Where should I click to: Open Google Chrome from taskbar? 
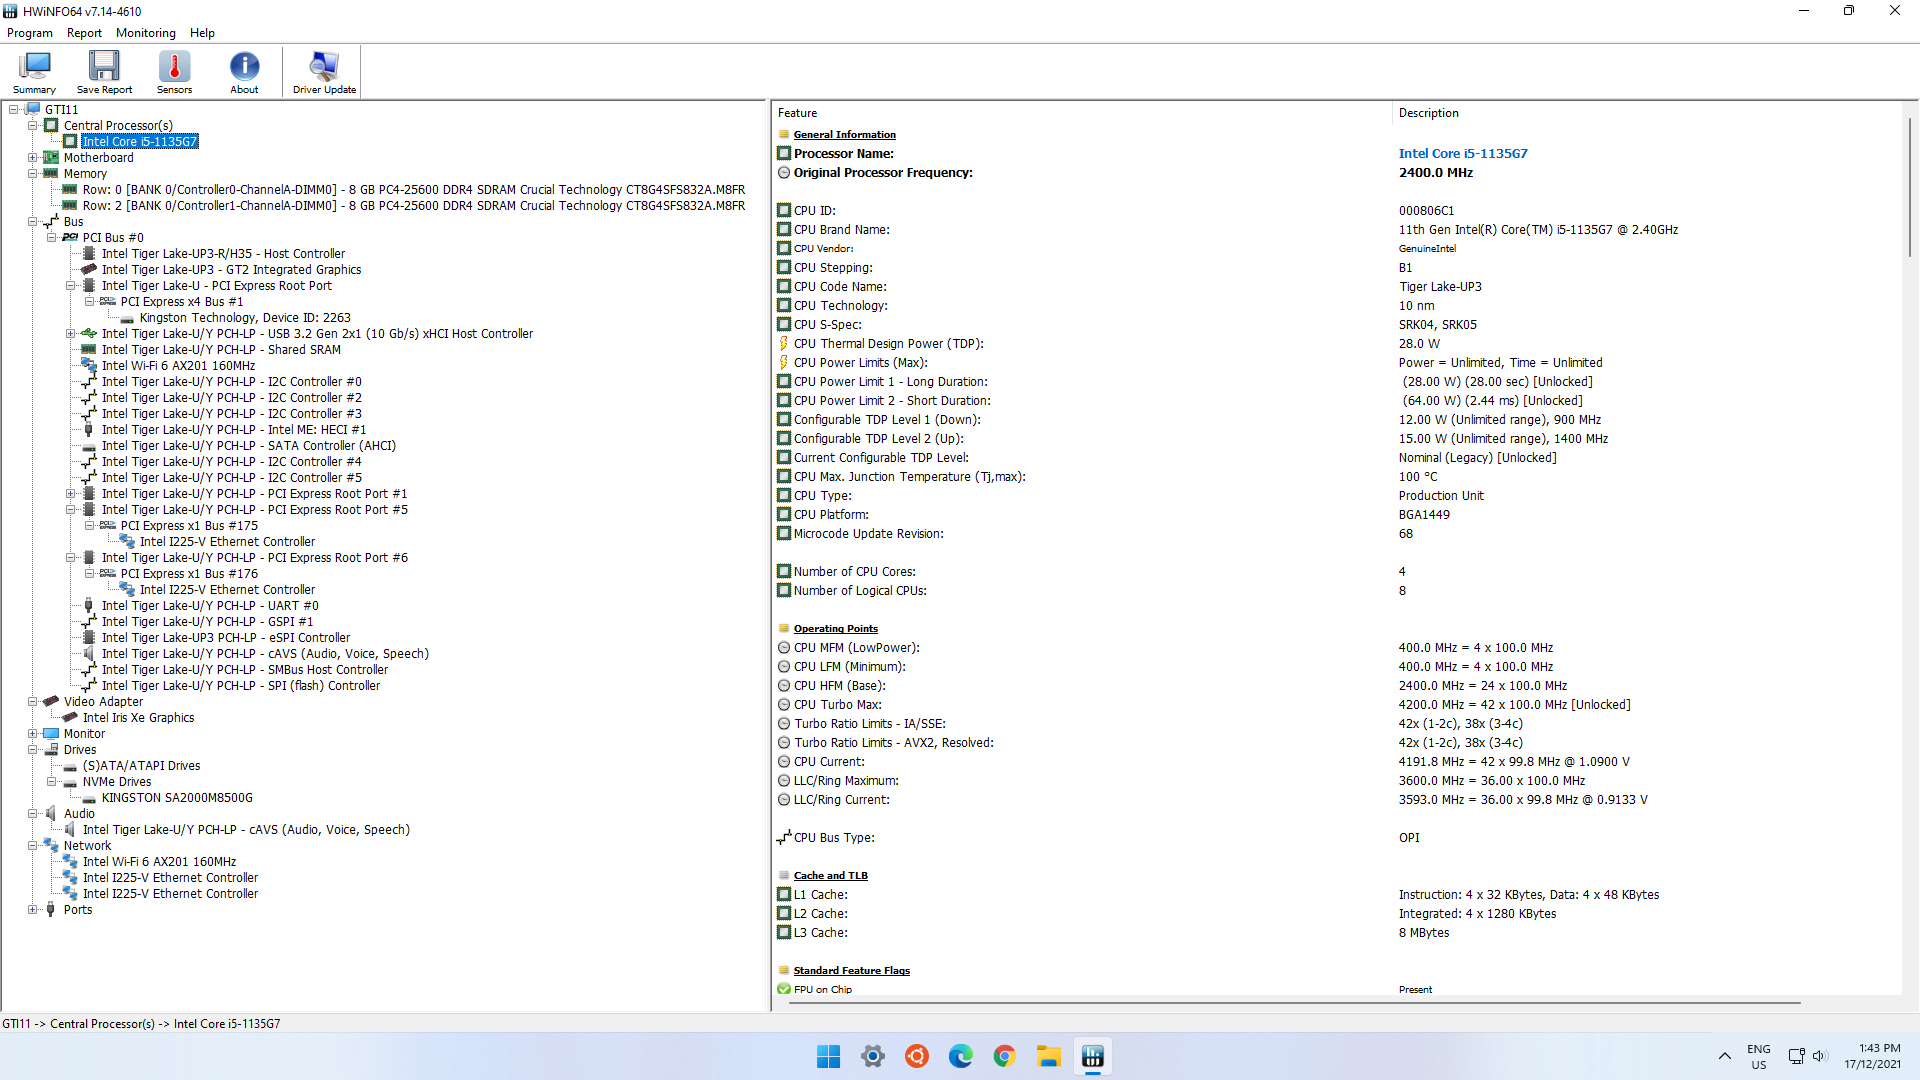pos(1005,1056)
